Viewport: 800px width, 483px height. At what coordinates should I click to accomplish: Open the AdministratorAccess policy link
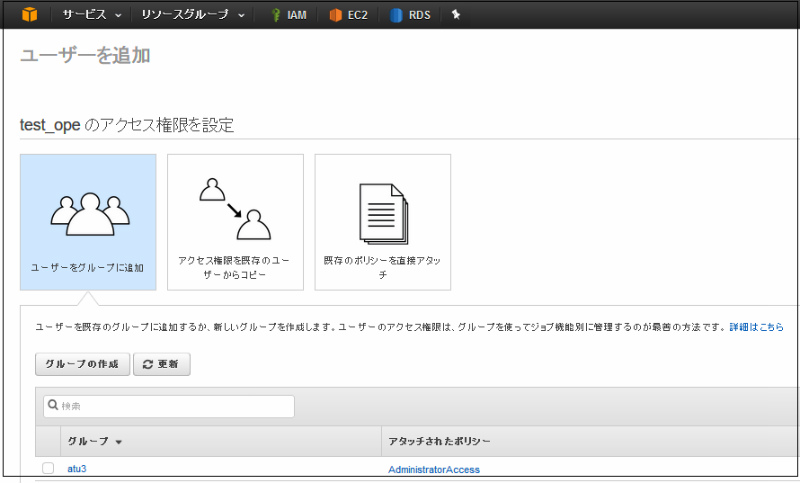(x=434, y=469)
